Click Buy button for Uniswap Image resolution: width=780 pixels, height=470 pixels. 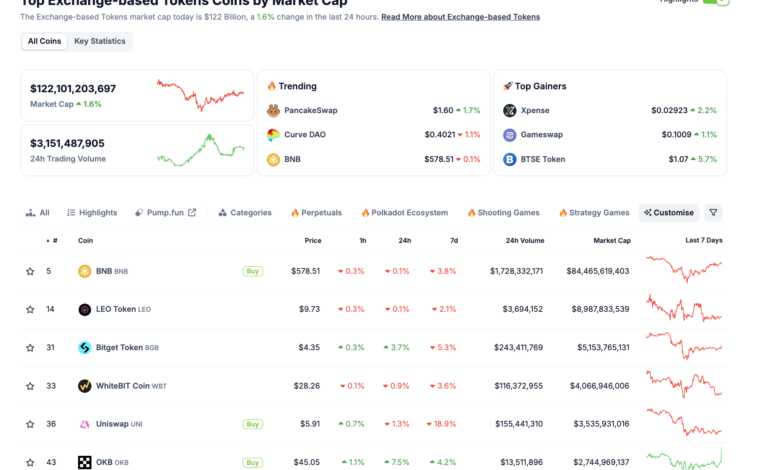pos(253,424)
